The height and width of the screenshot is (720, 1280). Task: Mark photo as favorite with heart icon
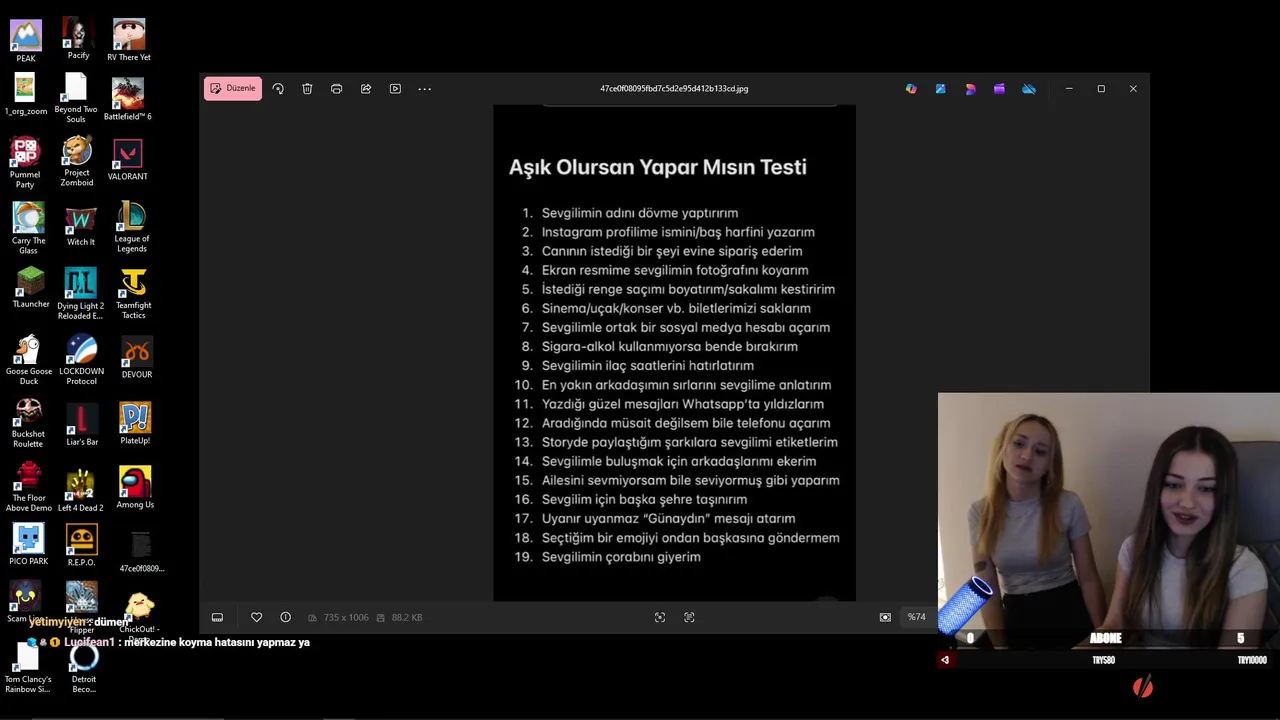click(x=256, y=617)
